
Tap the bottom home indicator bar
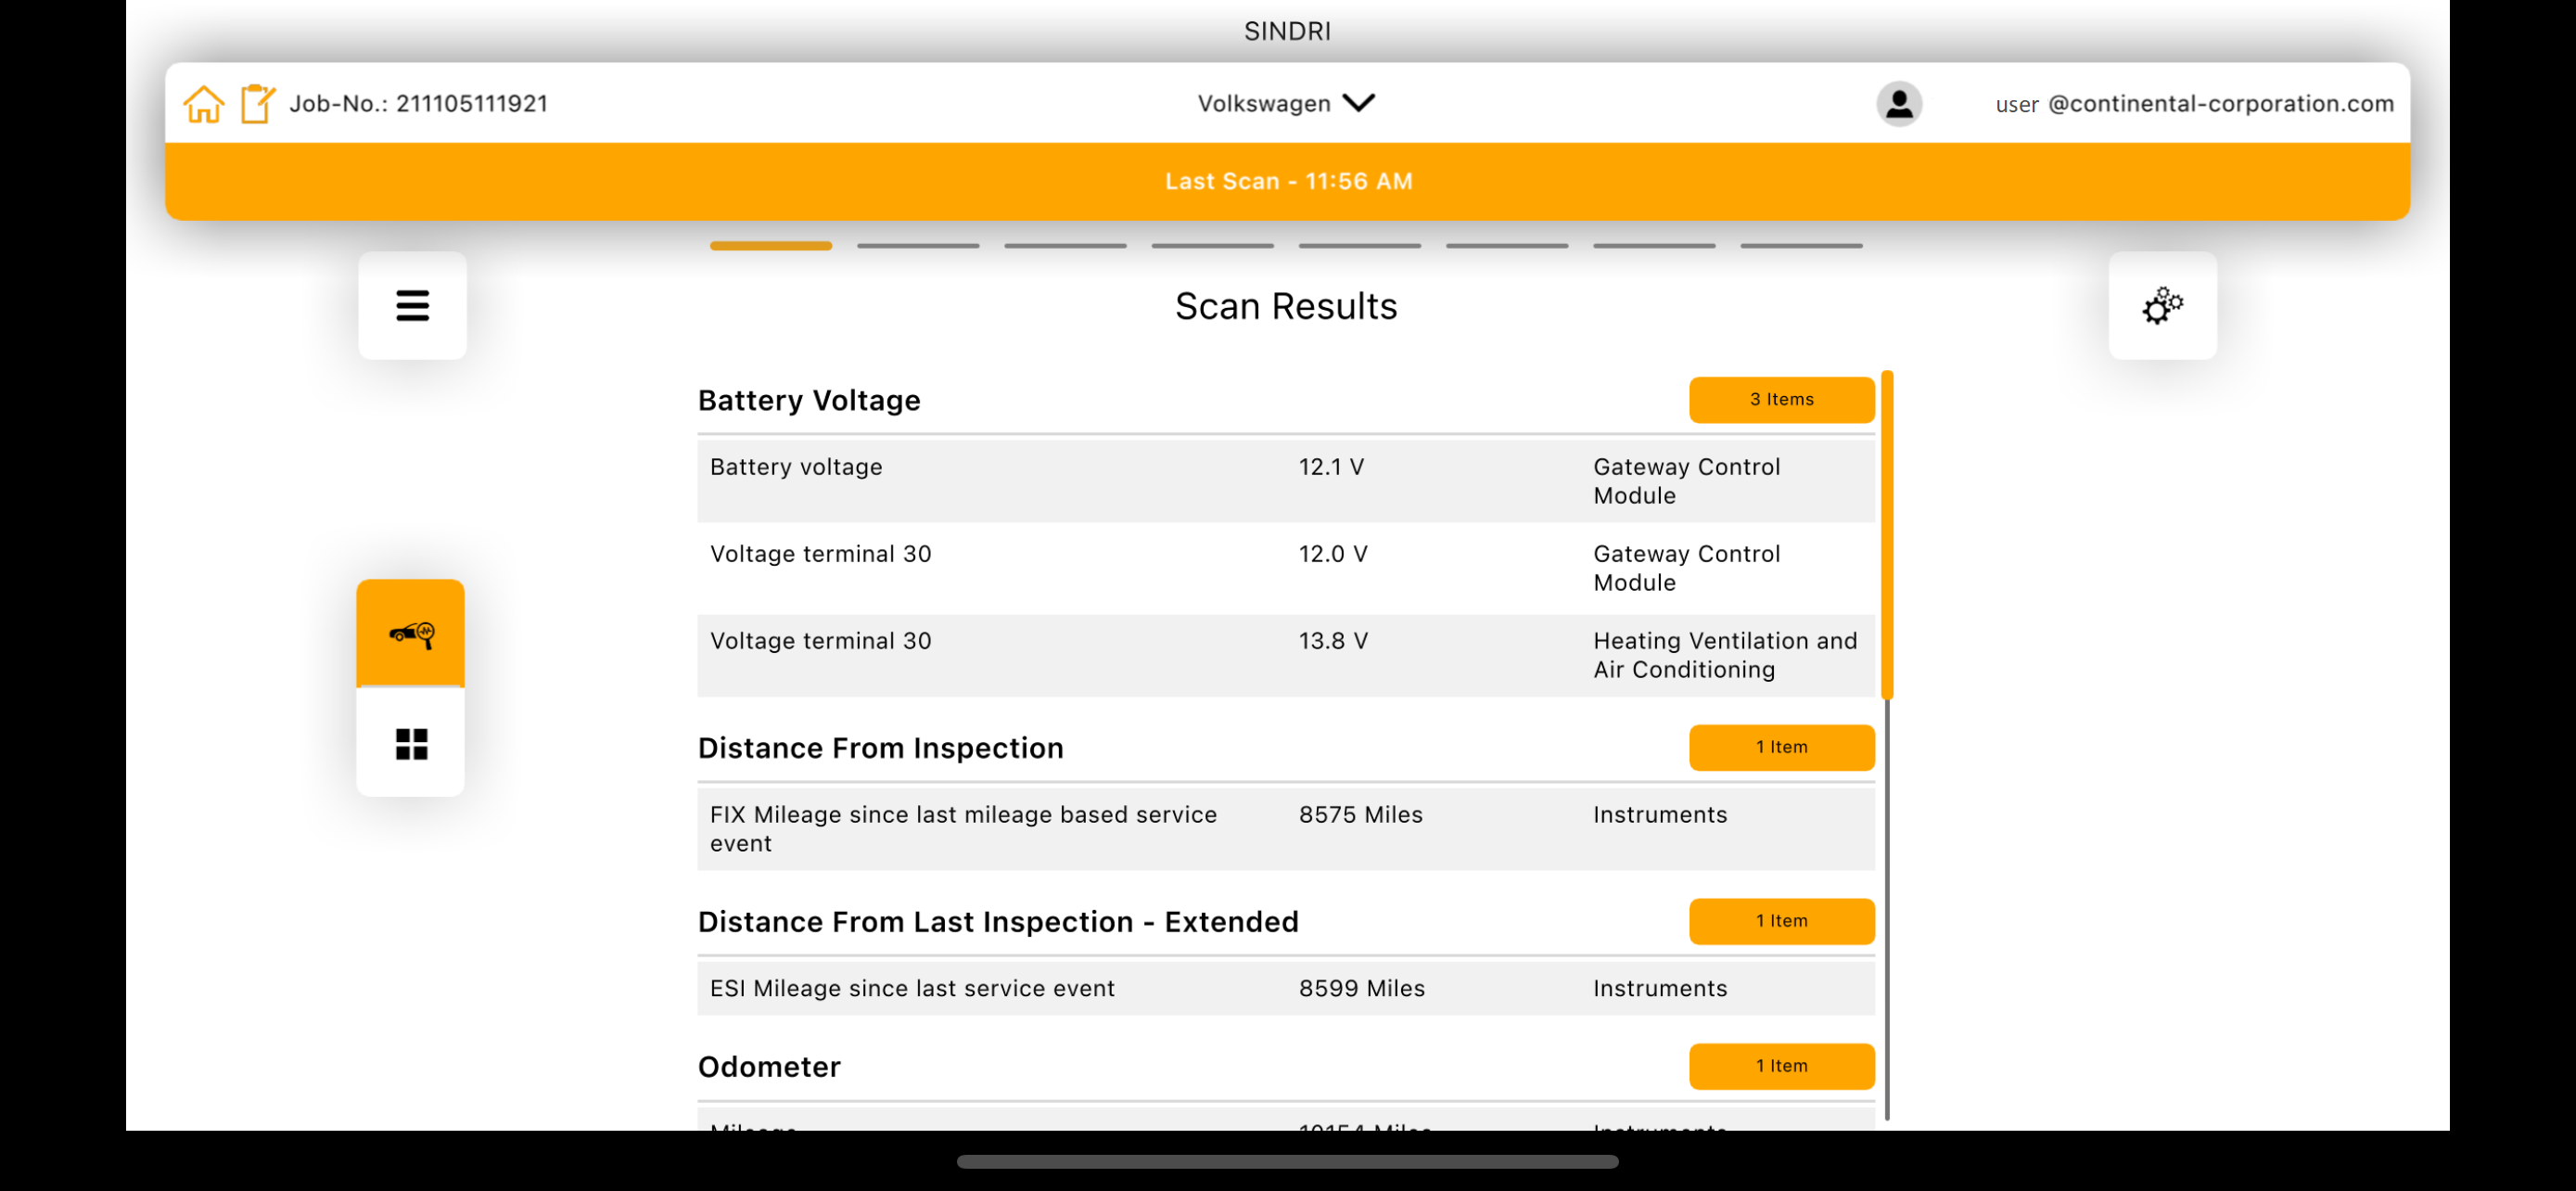[x=1287, y=1161]
